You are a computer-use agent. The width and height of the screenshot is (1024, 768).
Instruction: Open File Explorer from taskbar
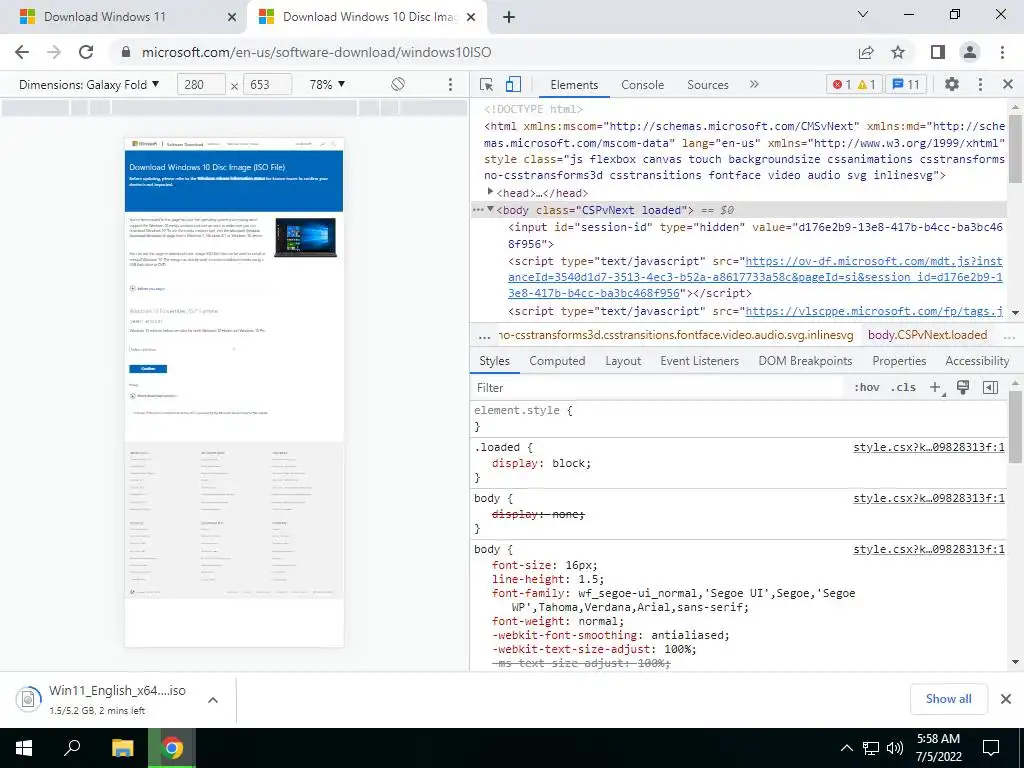122,748
